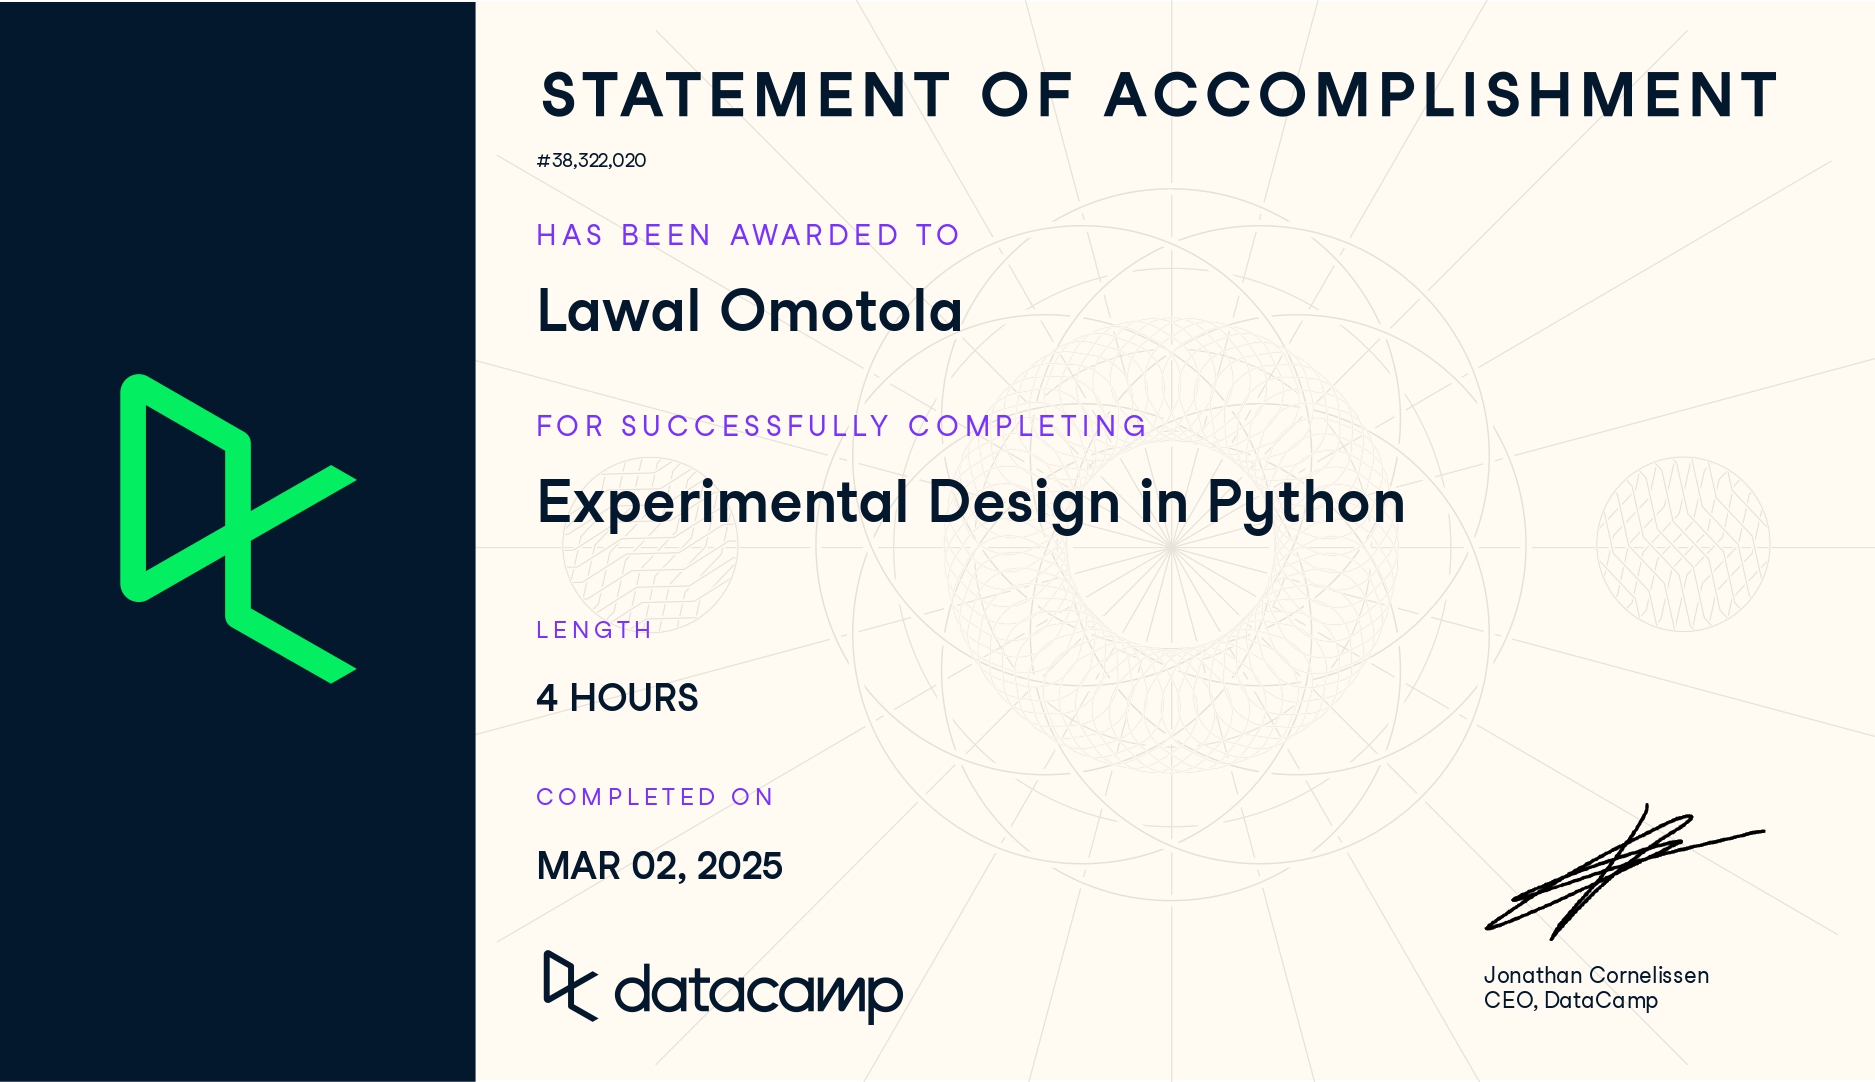Select the certificate number #38,322,020
The width and height of the screenshot is (1875, 1082).
591,160
